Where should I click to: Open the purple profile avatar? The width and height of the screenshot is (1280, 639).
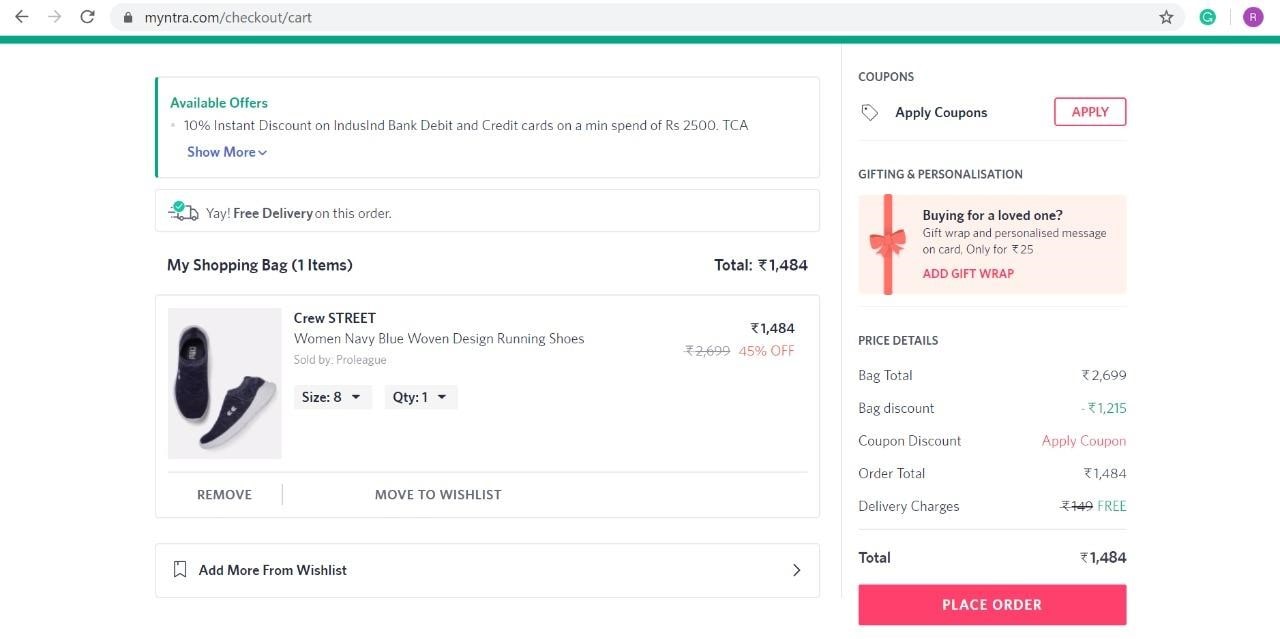click(x=1252, y=17)
